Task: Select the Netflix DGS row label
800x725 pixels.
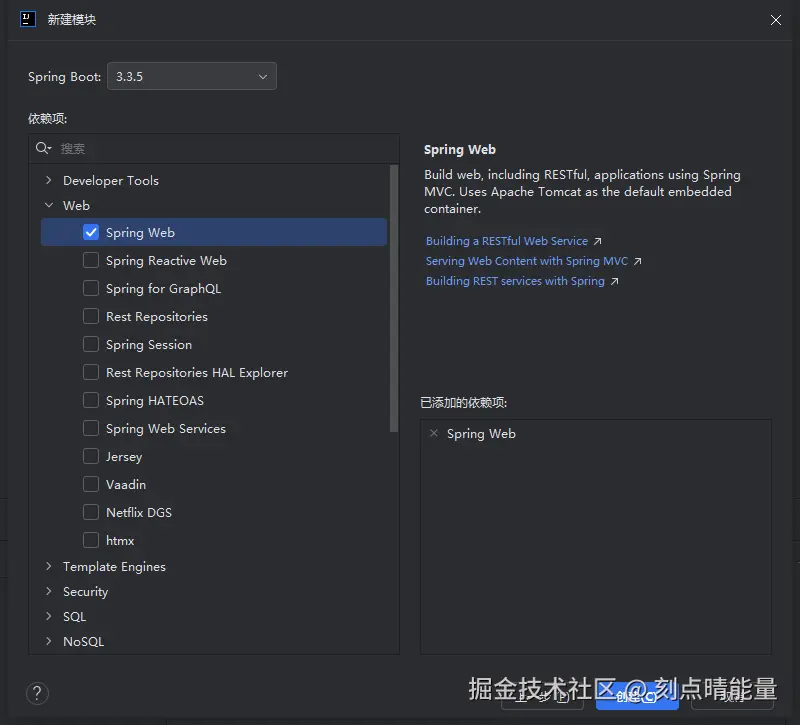Action: [x=139, y=513]
